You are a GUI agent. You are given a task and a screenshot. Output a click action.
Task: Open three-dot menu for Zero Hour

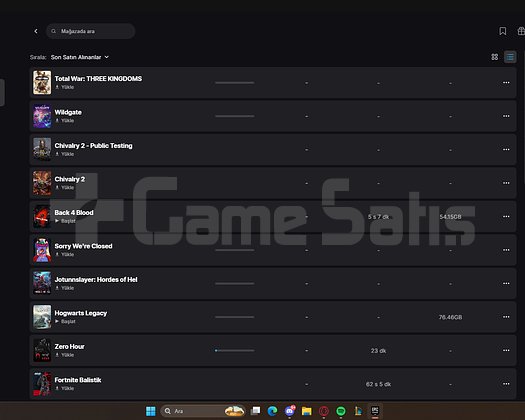tap(506, 350)
